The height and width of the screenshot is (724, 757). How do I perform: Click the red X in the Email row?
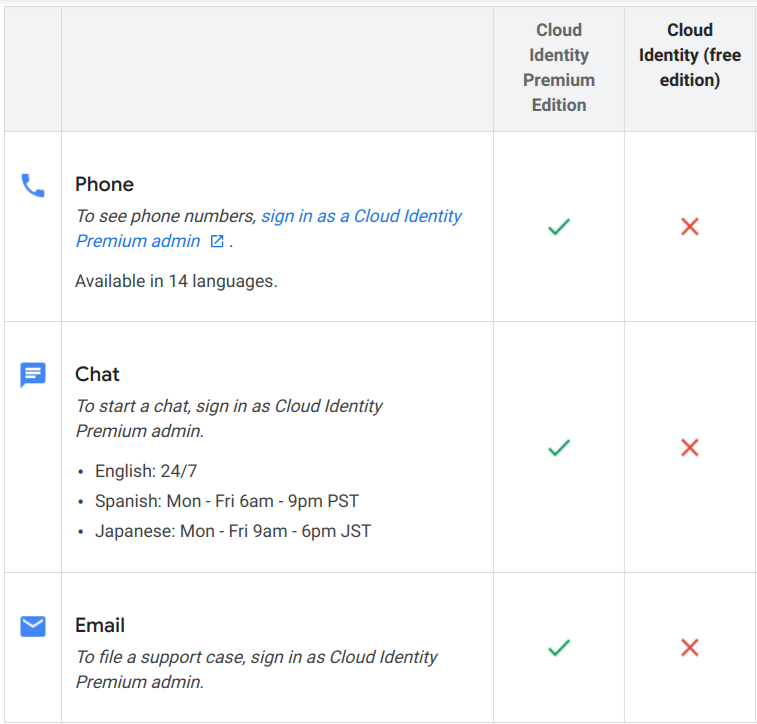pyautogui.click(x=690, y=648)
